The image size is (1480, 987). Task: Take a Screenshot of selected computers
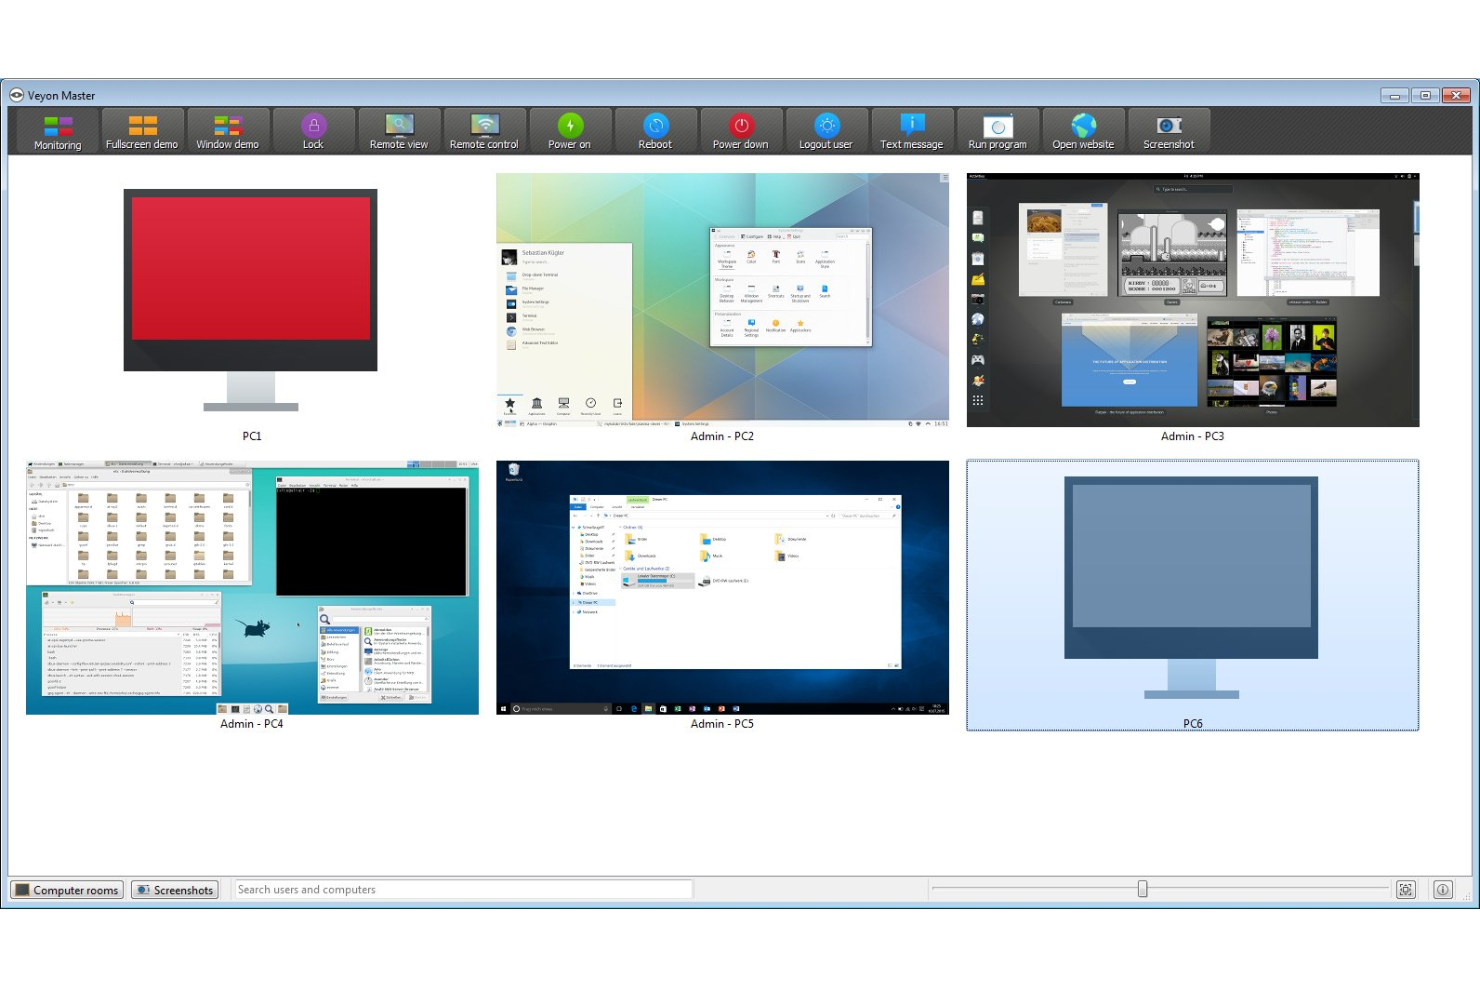point(1168,130)
